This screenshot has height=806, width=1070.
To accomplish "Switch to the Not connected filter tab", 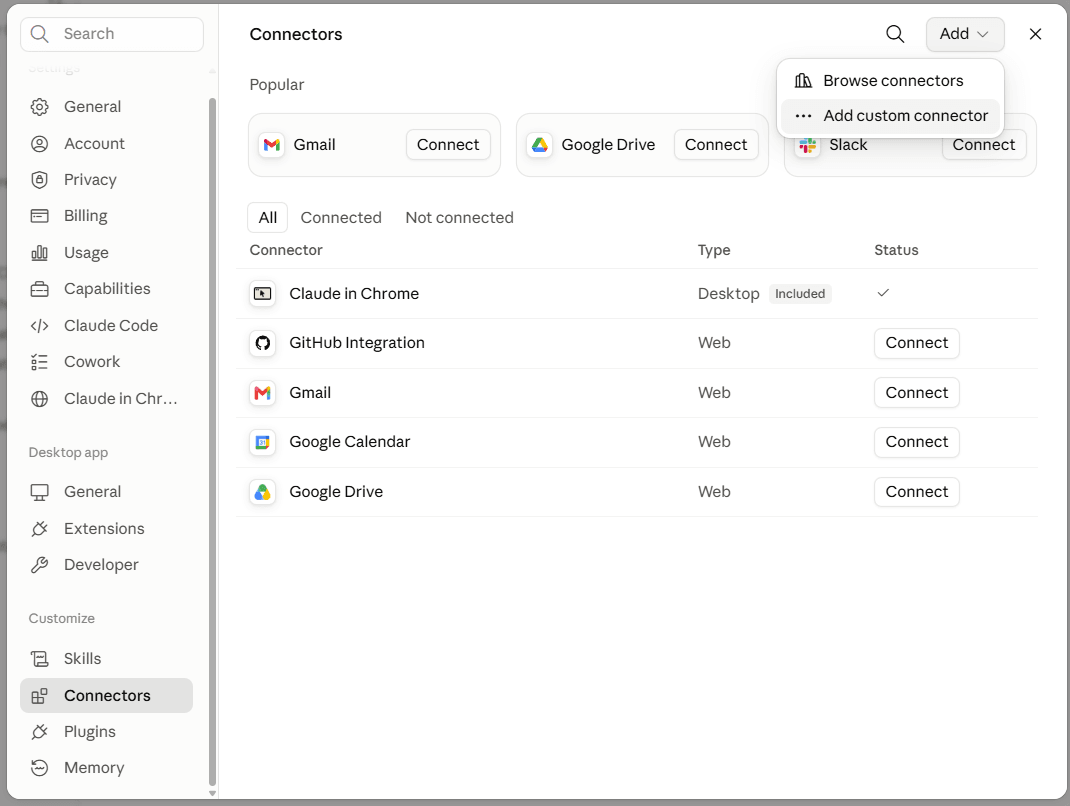I will coord(459,218).
